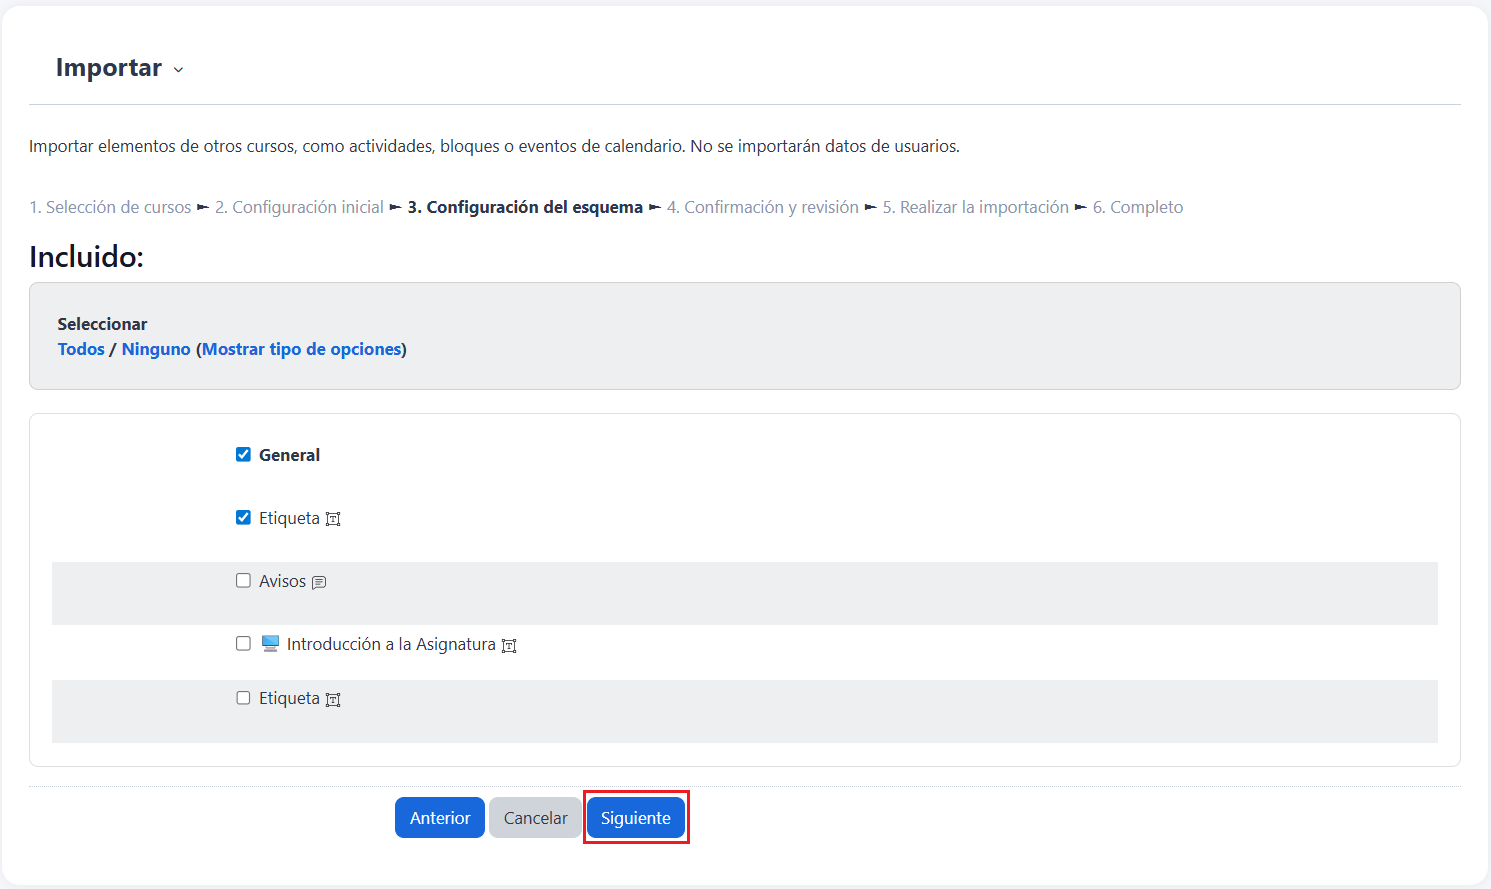Click the Importar heading text
Viewport: 1491px width, 889px height.
(108, 67)
